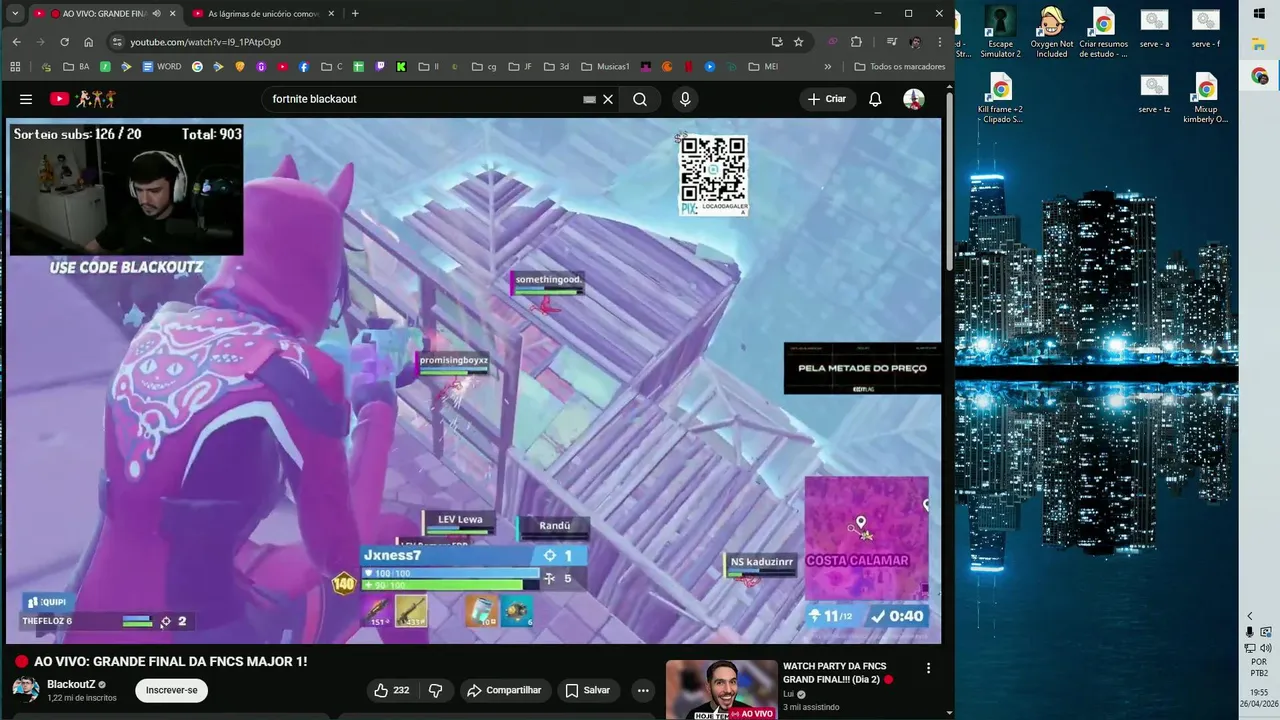Open the tab search dropdown arrow
This screenshot has width=1280, height=720.
tap(14, 14)
